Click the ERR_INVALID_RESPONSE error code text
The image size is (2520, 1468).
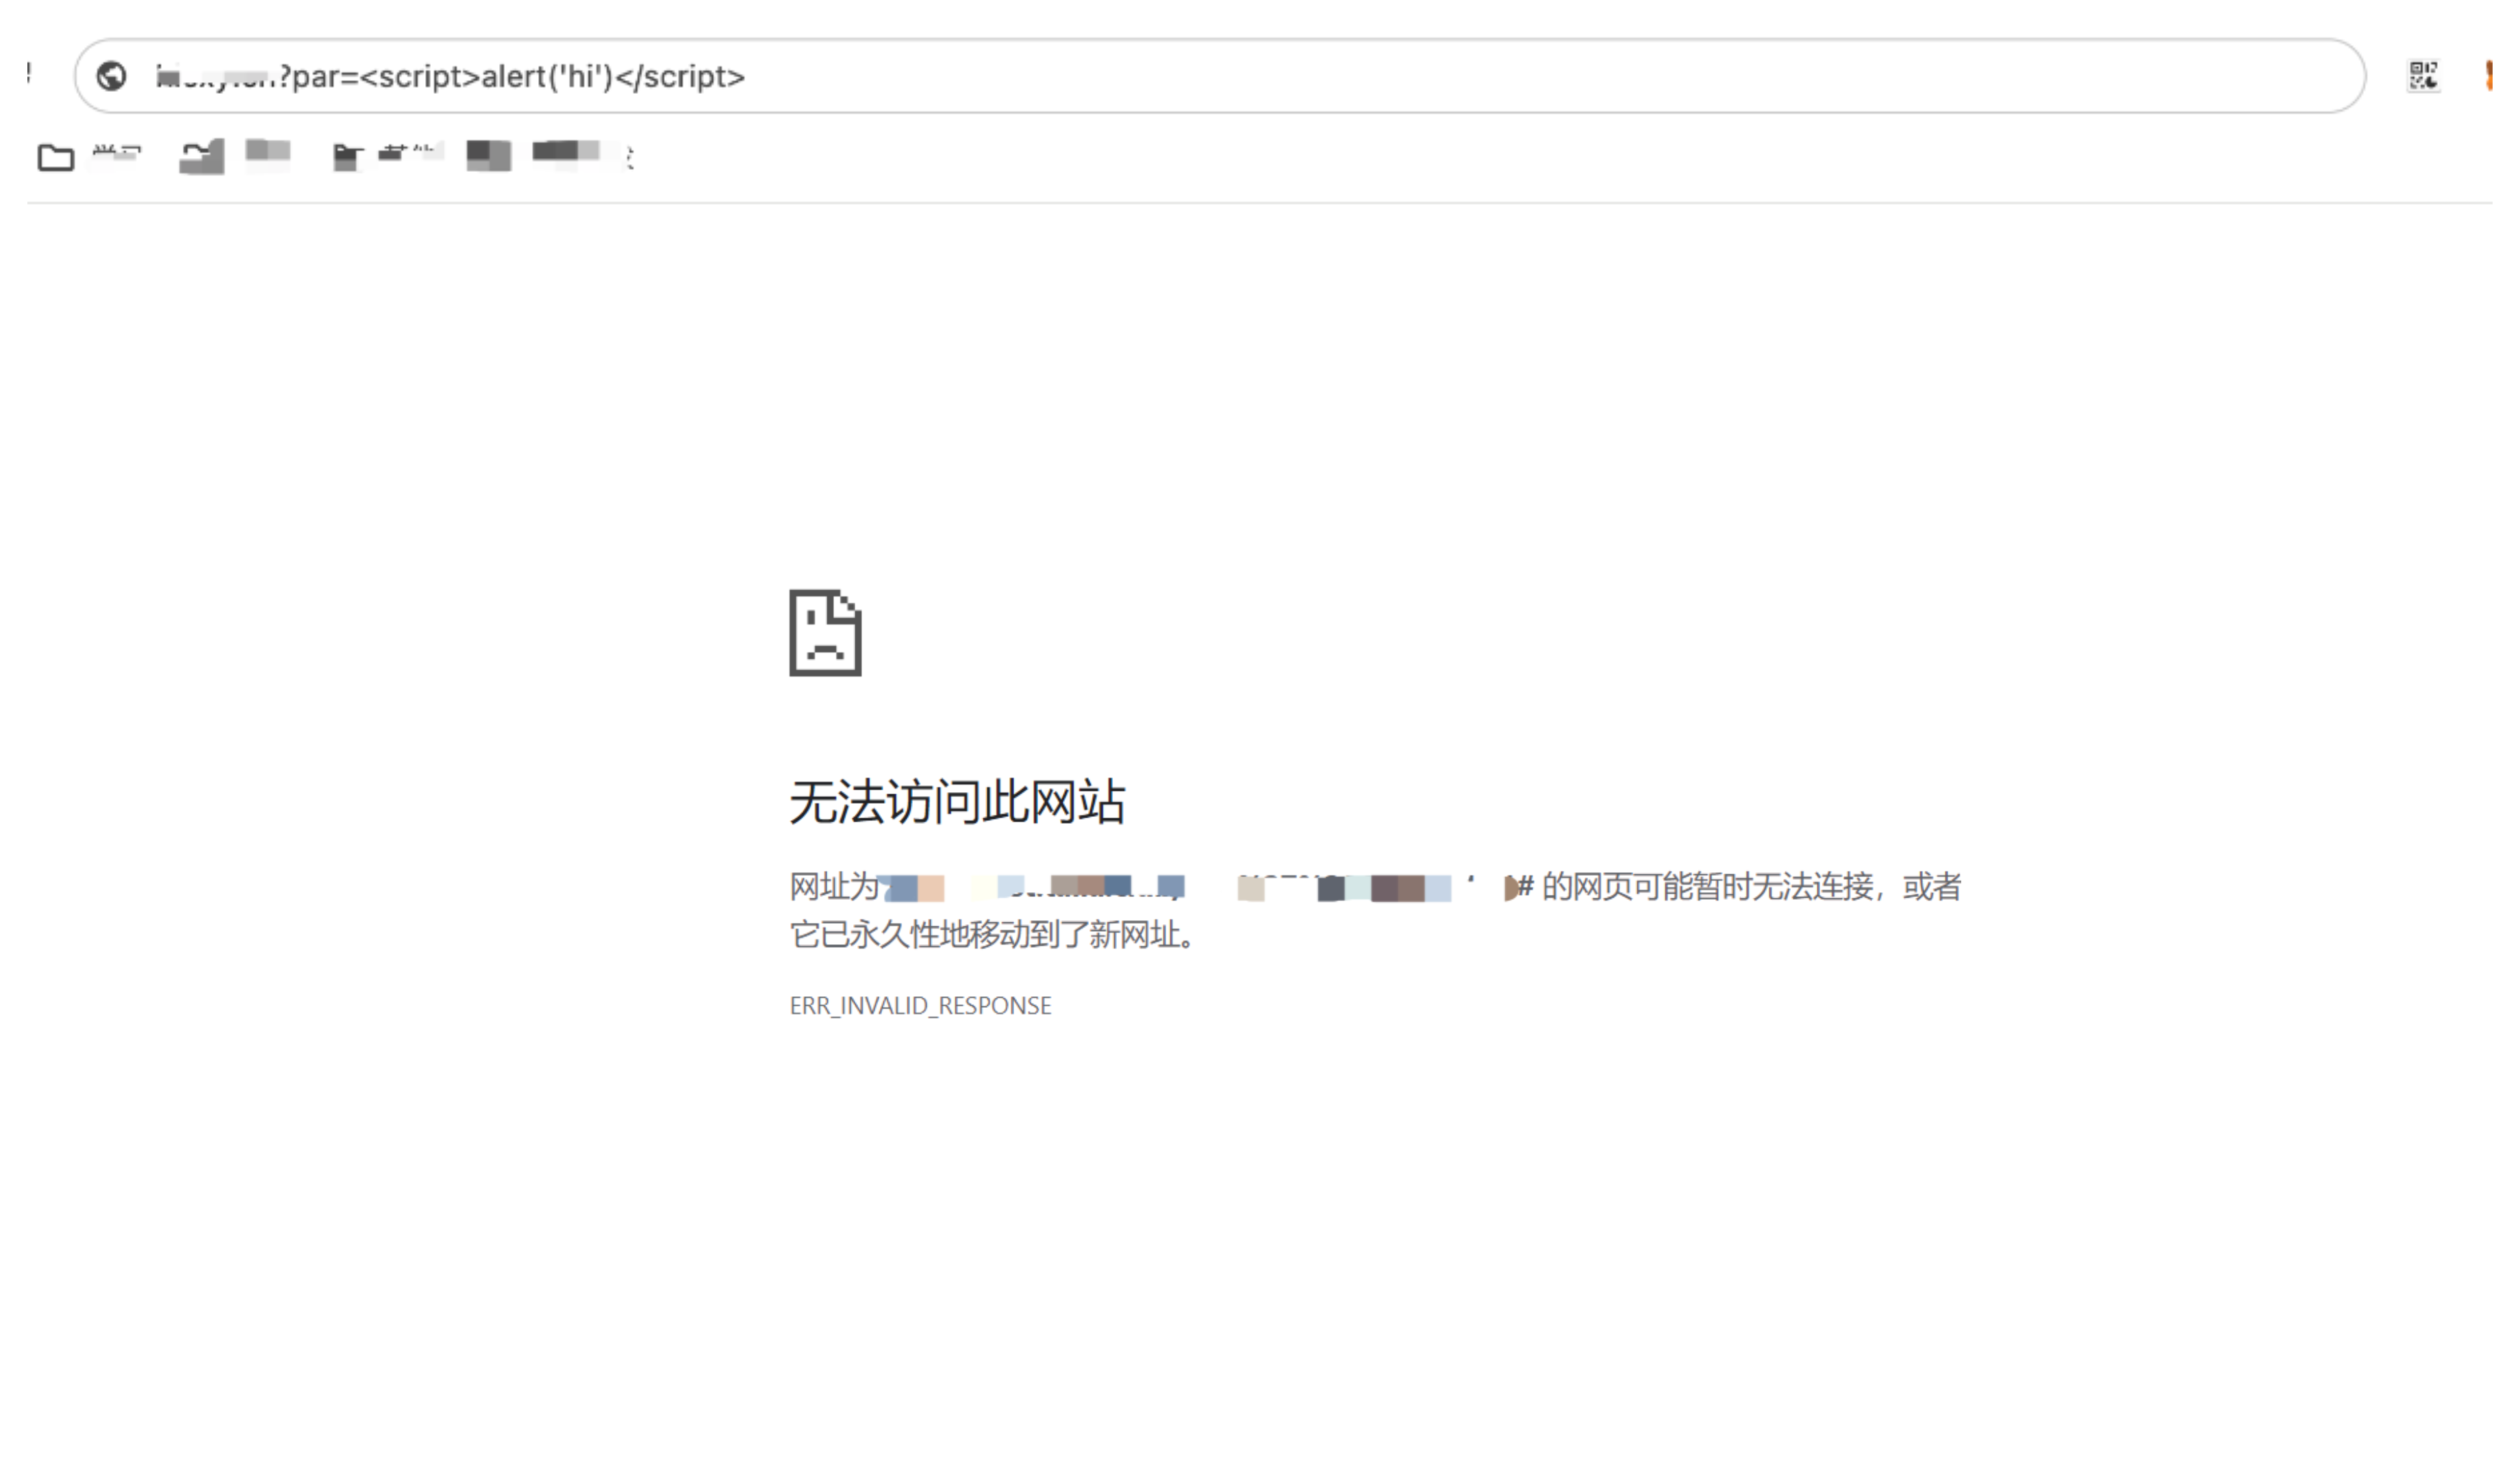point(920,1005)
